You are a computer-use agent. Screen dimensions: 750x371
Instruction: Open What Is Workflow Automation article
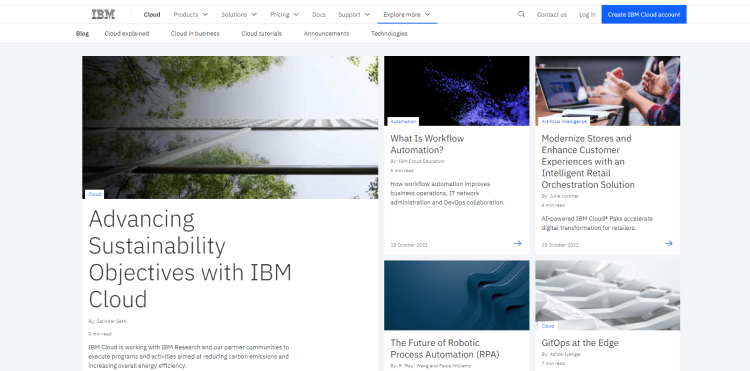point(427,144)
